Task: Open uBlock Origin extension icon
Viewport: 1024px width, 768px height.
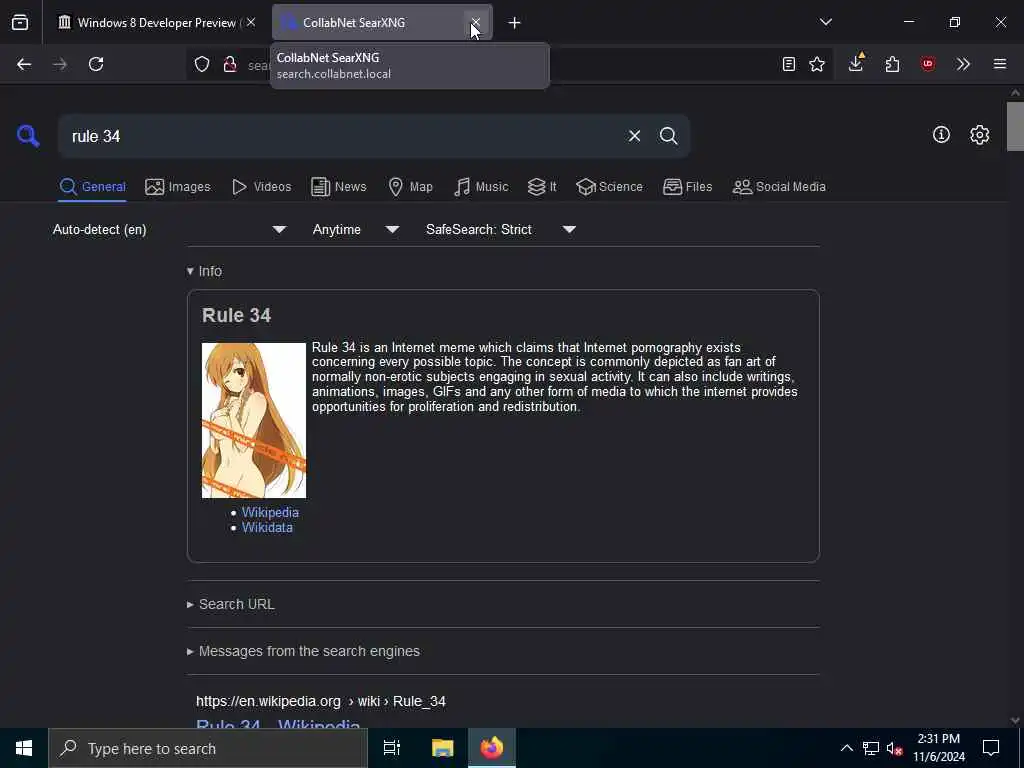Action: click(x=928, y=64)
